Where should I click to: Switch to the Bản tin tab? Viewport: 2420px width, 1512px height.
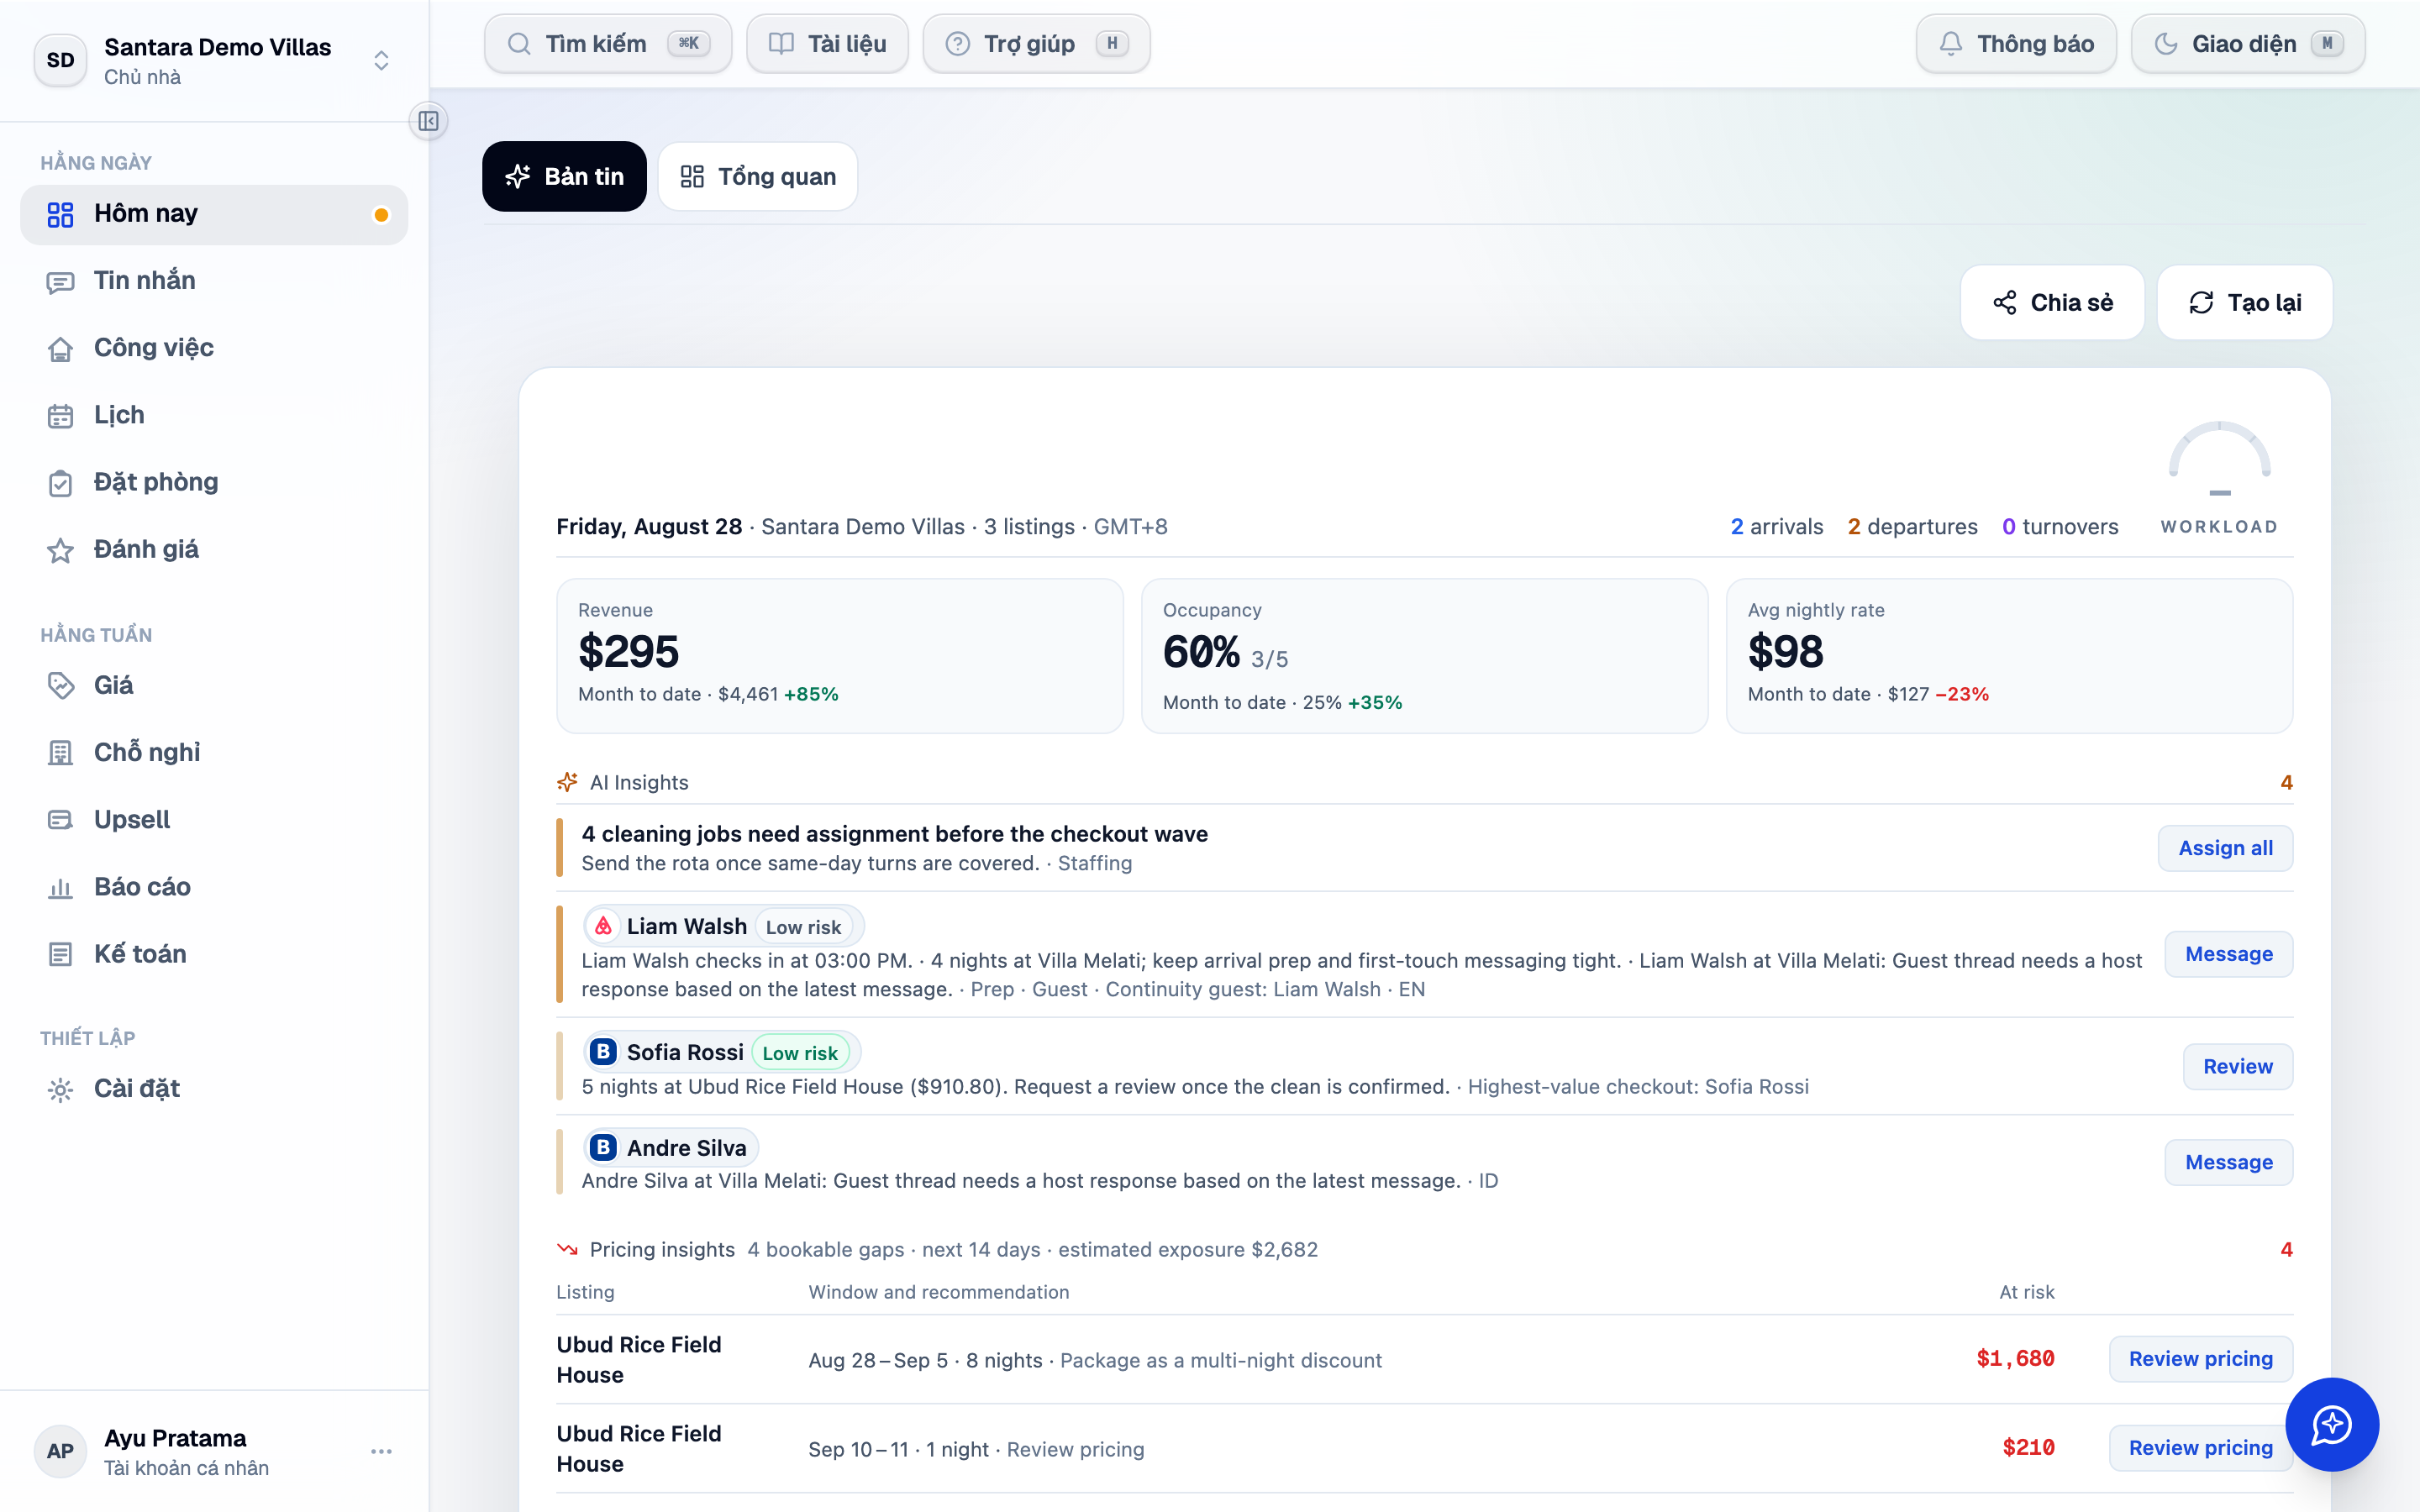point(564,176)
